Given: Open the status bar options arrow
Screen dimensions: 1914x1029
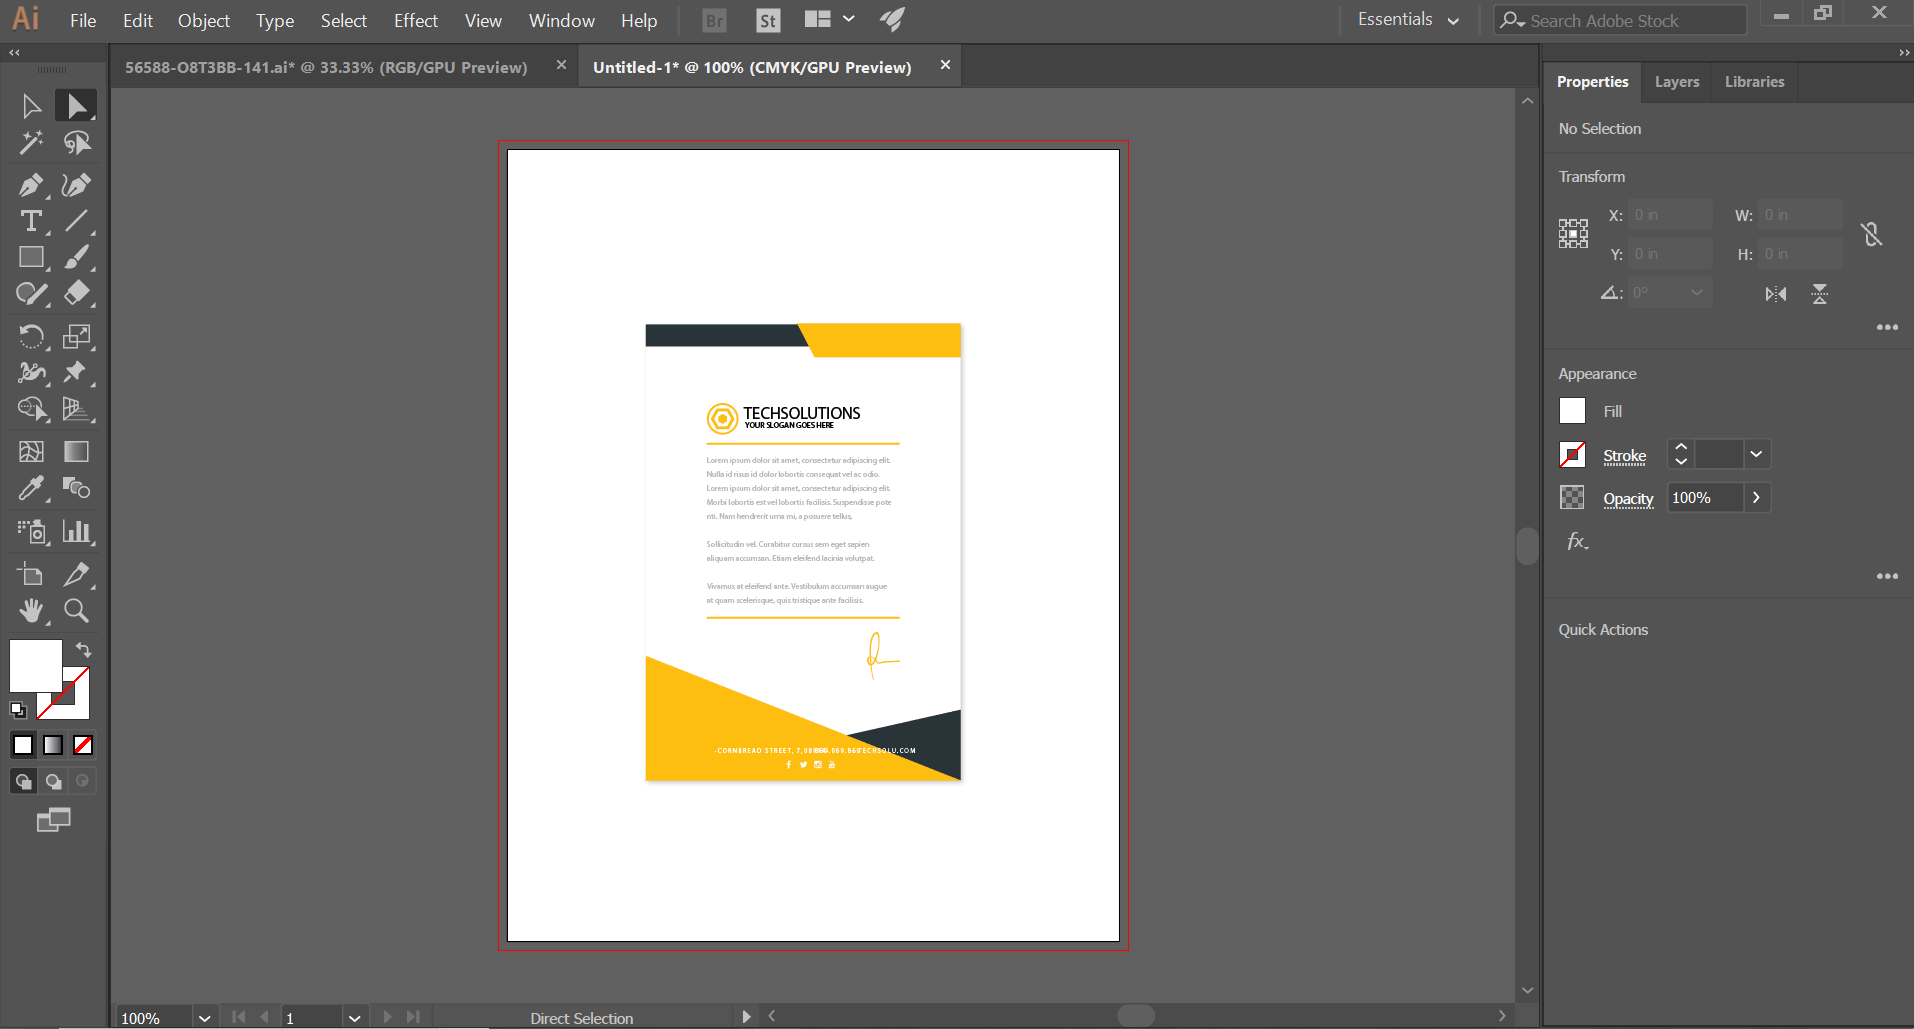Looking at the screenshot, I should pos(746,1017).
